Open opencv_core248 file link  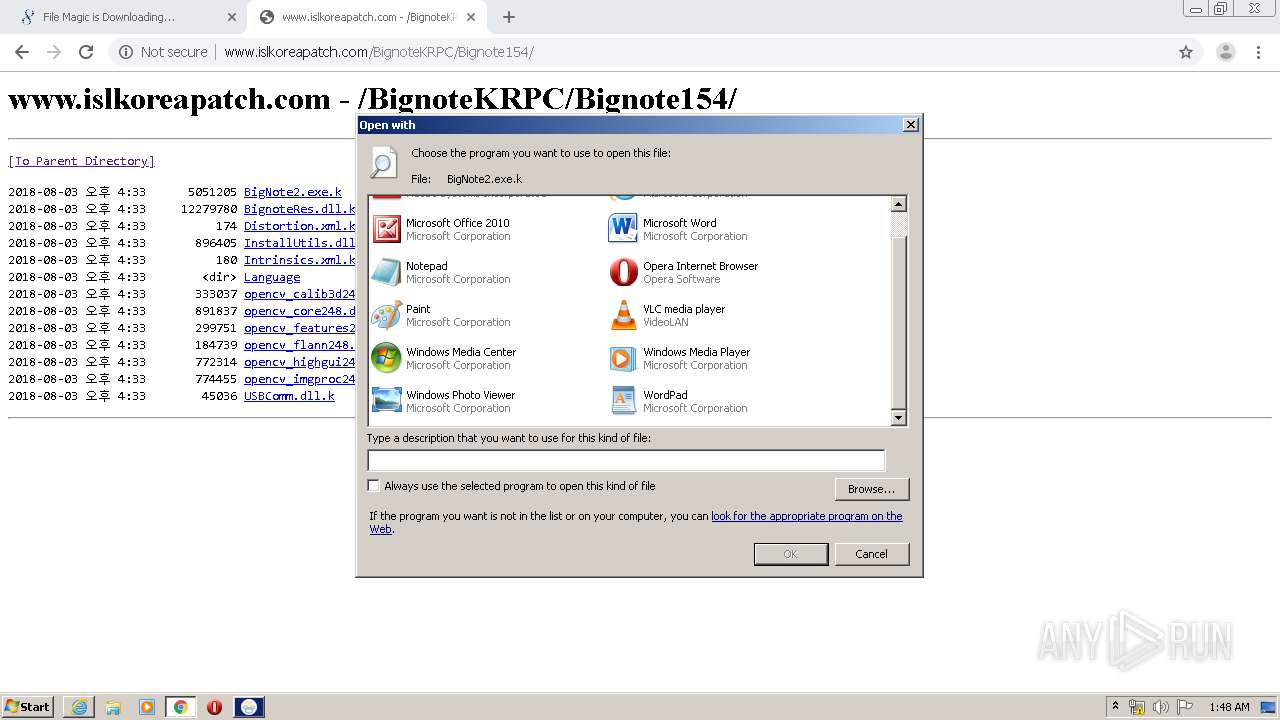299,311
